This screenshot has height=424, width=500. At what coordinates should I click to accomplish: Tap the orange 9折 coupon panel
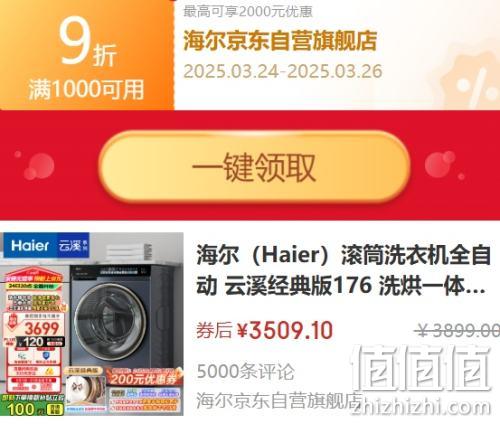point(87,55)
